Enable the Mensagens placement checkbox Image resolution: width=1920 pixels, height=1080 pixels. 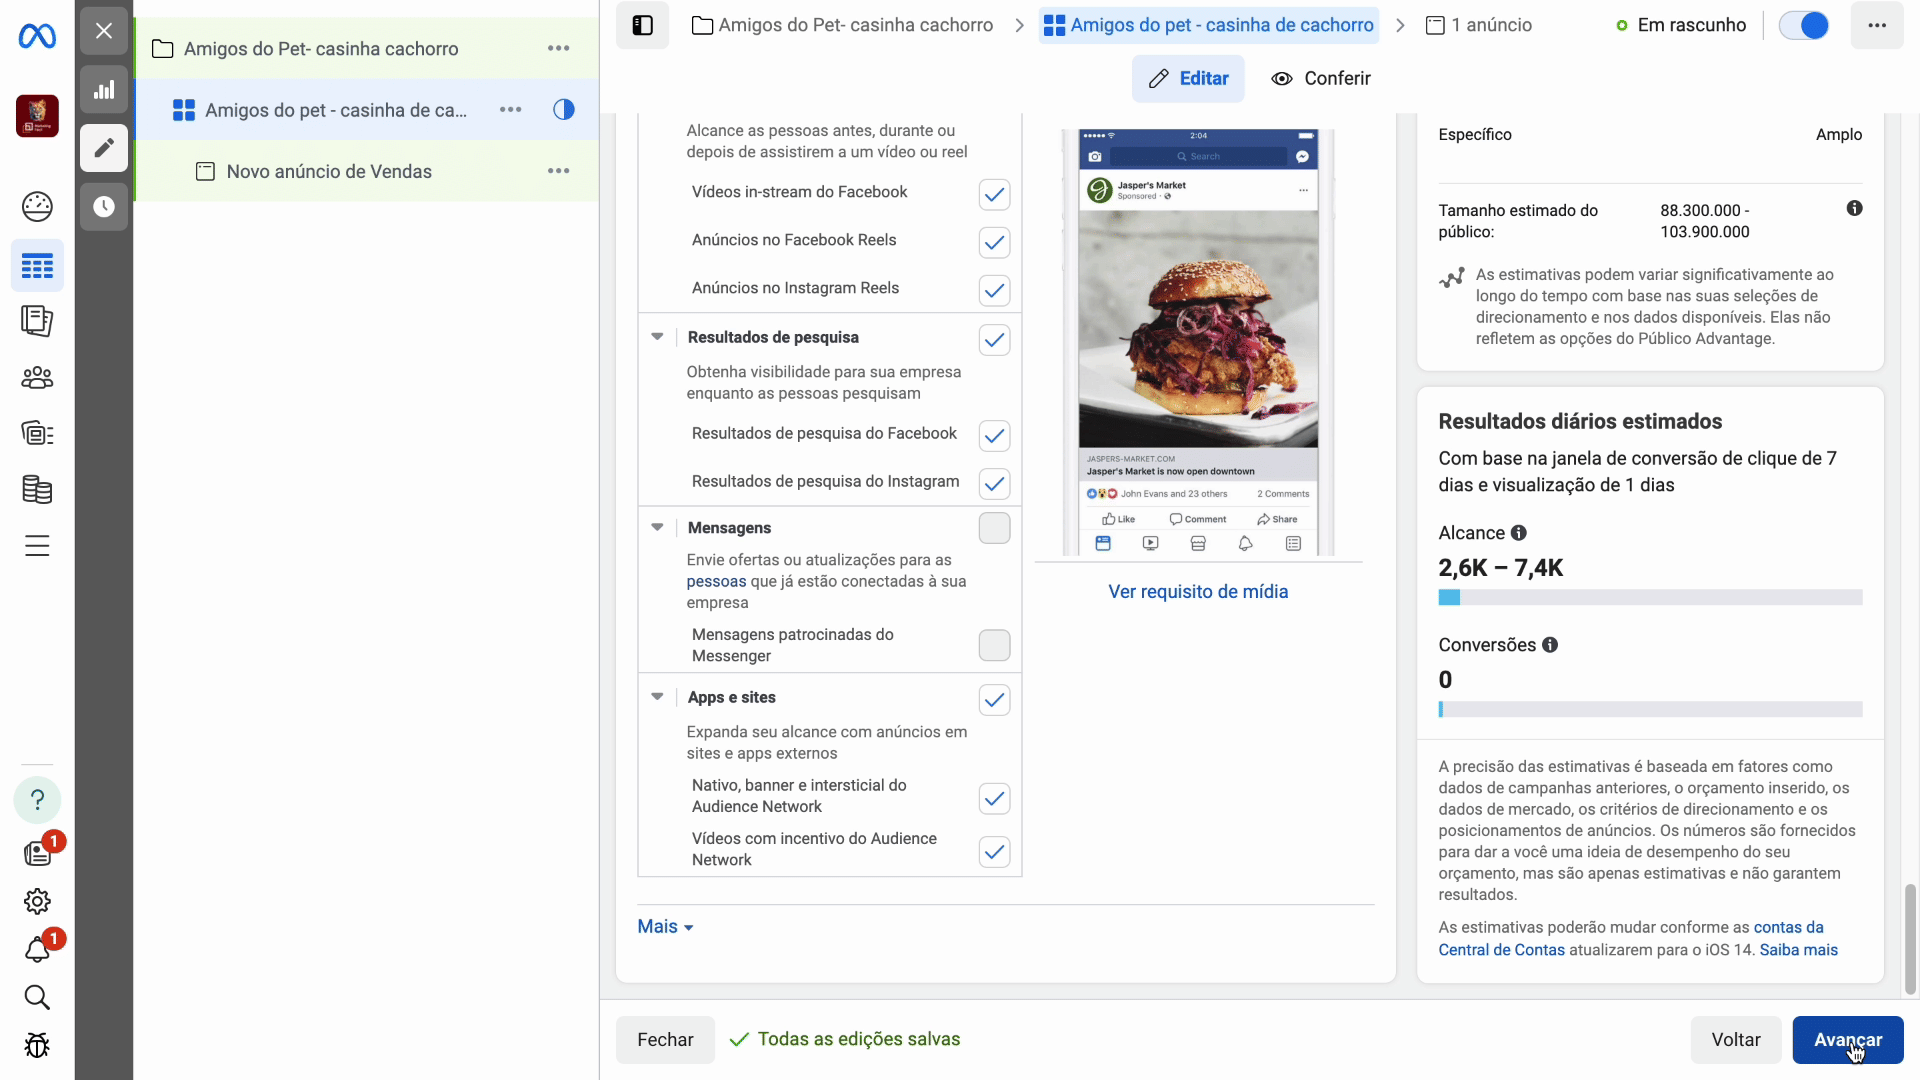[994, 528]
